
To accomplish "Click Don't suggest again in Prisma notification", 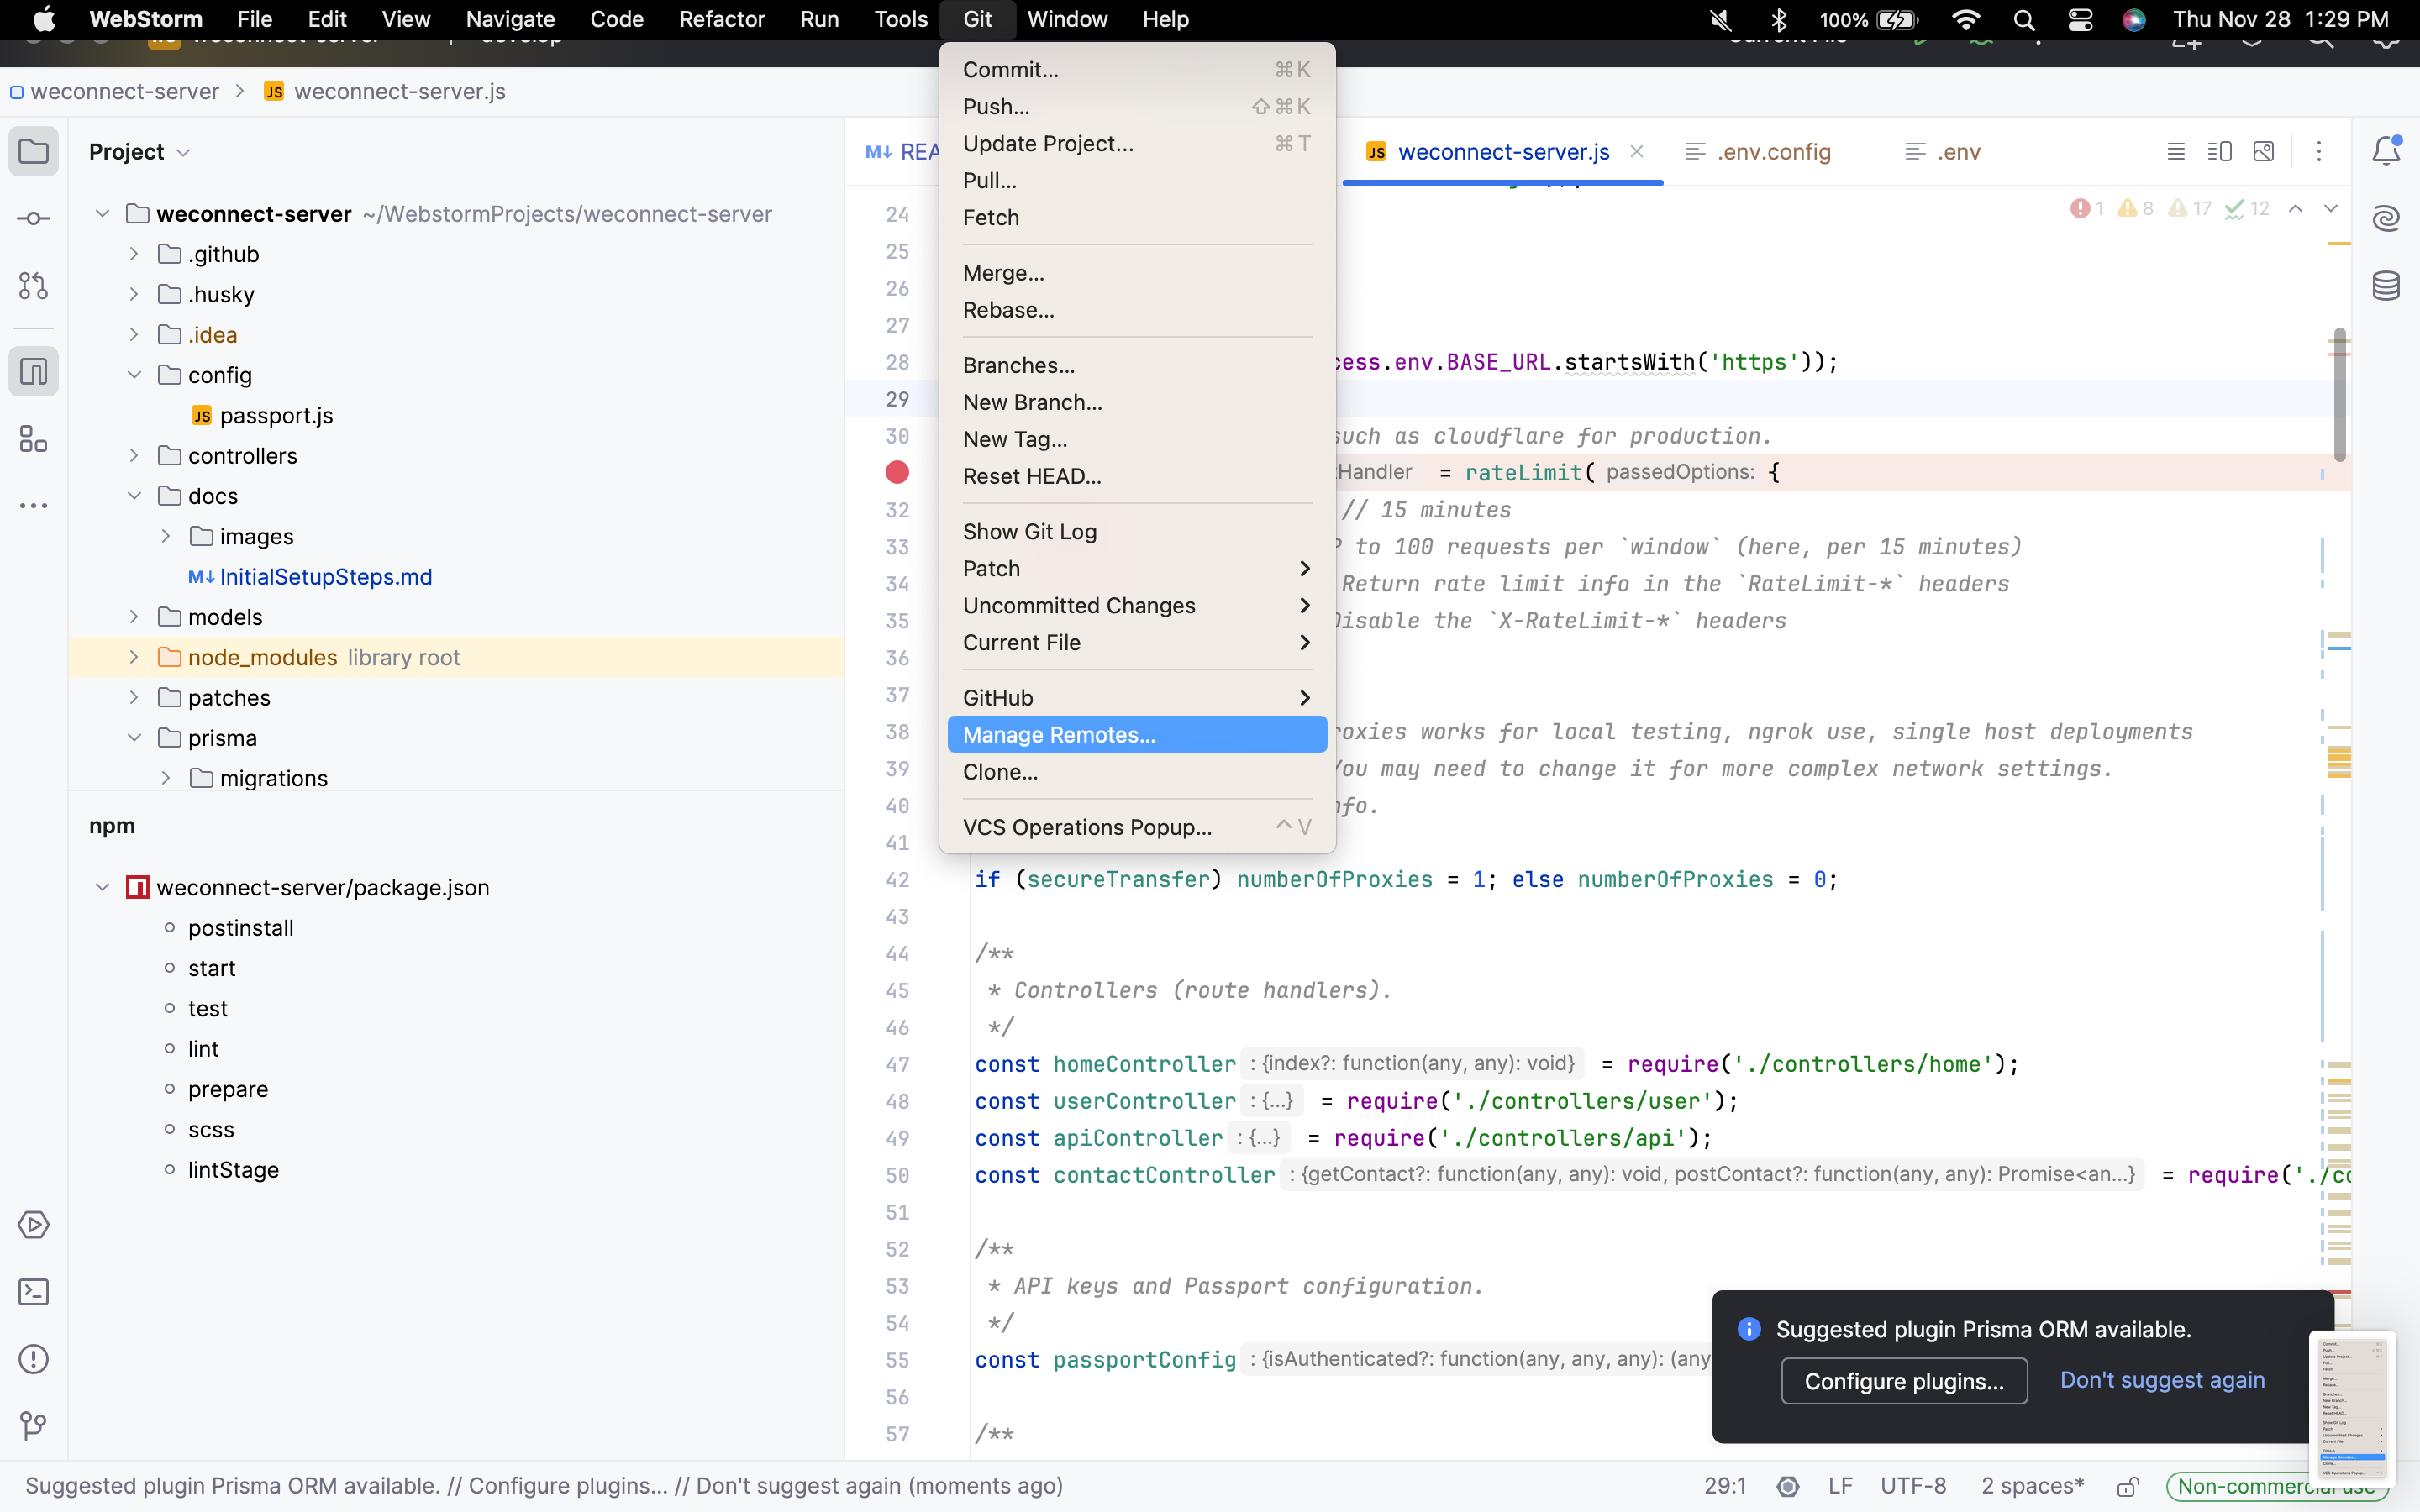I will (2162, 1378).
